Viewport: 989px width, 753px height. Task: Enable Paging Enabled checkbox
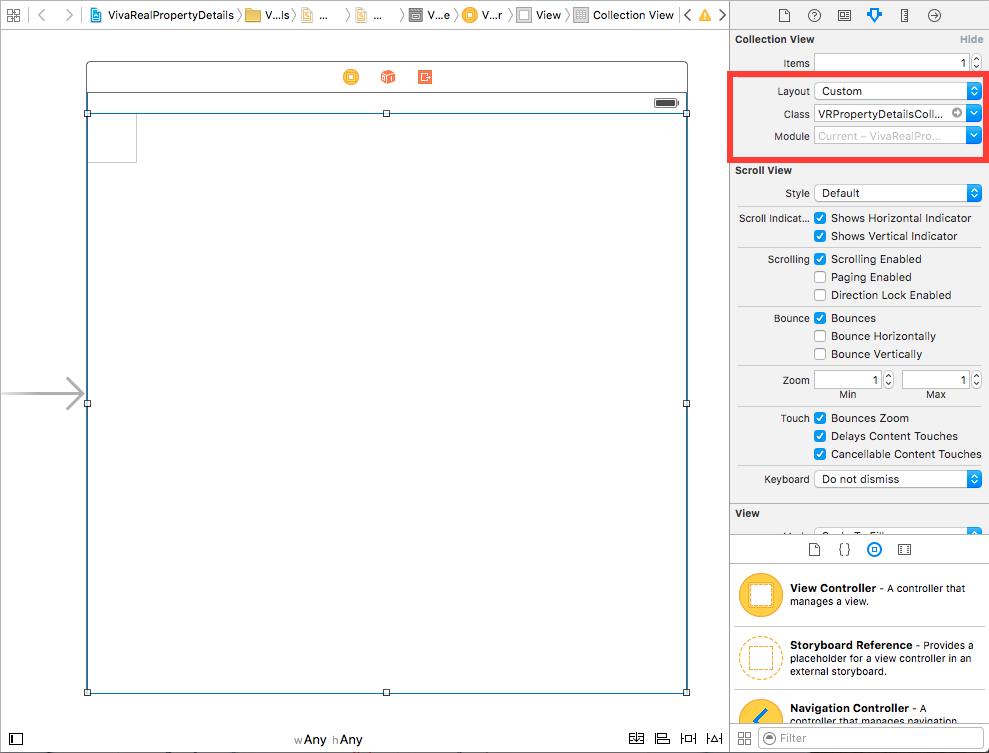pyautogui.click(x=820, y=277)
